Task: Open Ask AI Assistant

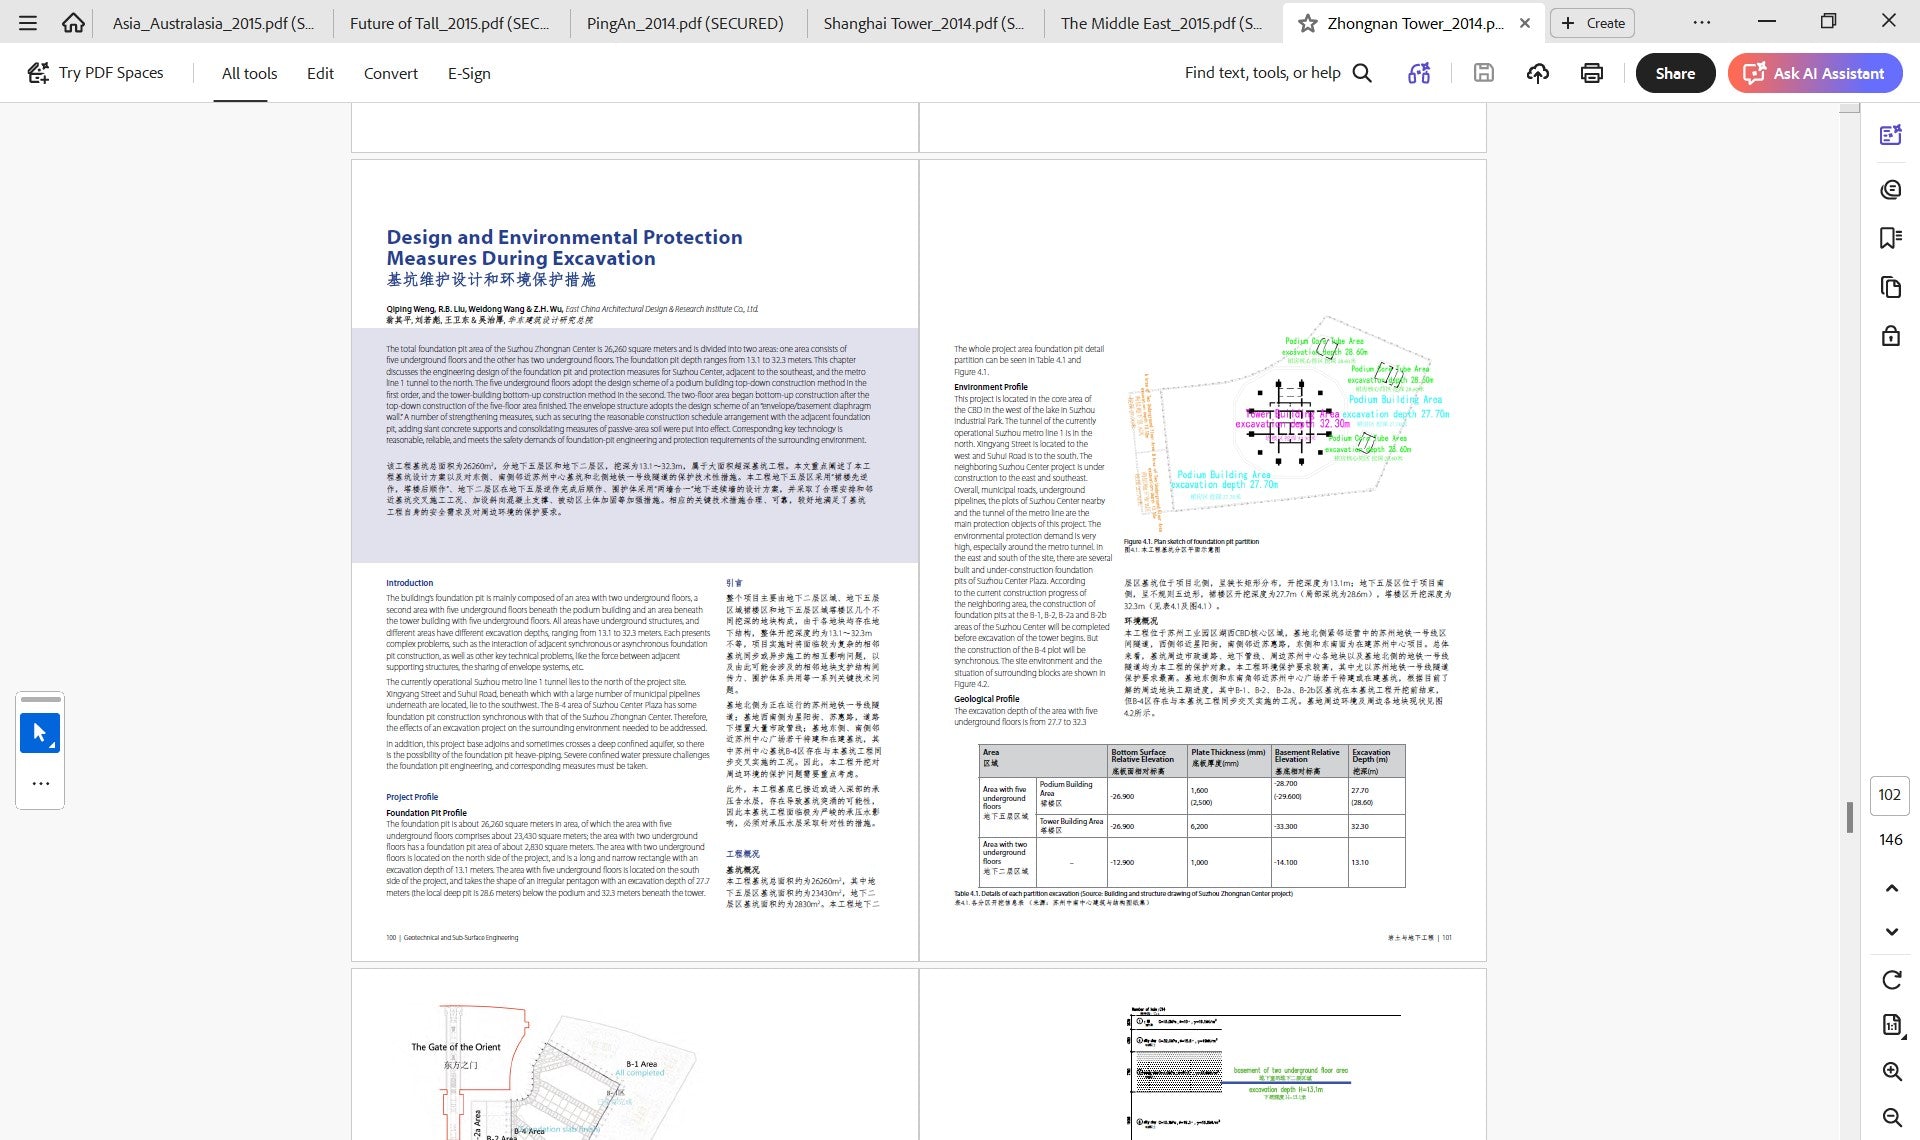Action: [x=1815, y=73]
